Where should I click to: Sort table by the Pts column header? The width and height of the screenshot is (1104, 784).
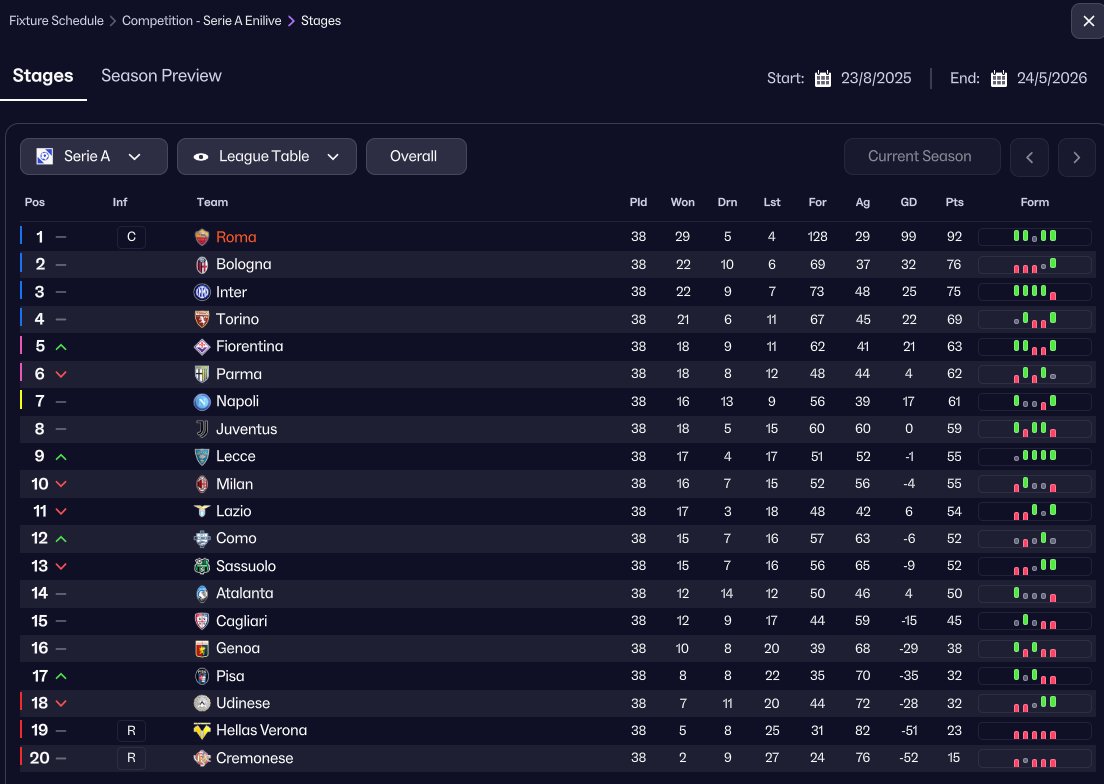point(954,202)
